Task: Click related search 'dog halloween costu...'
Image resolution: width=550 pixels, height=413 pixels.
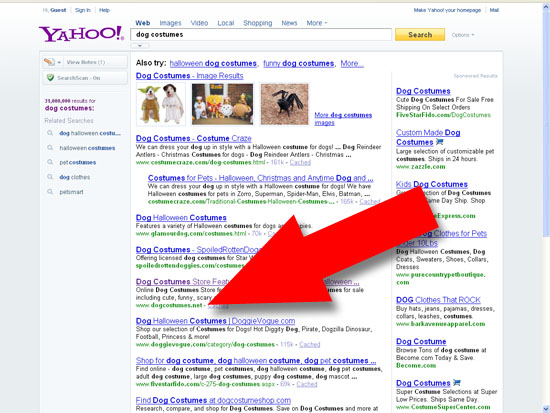Action: coord(90,133)
